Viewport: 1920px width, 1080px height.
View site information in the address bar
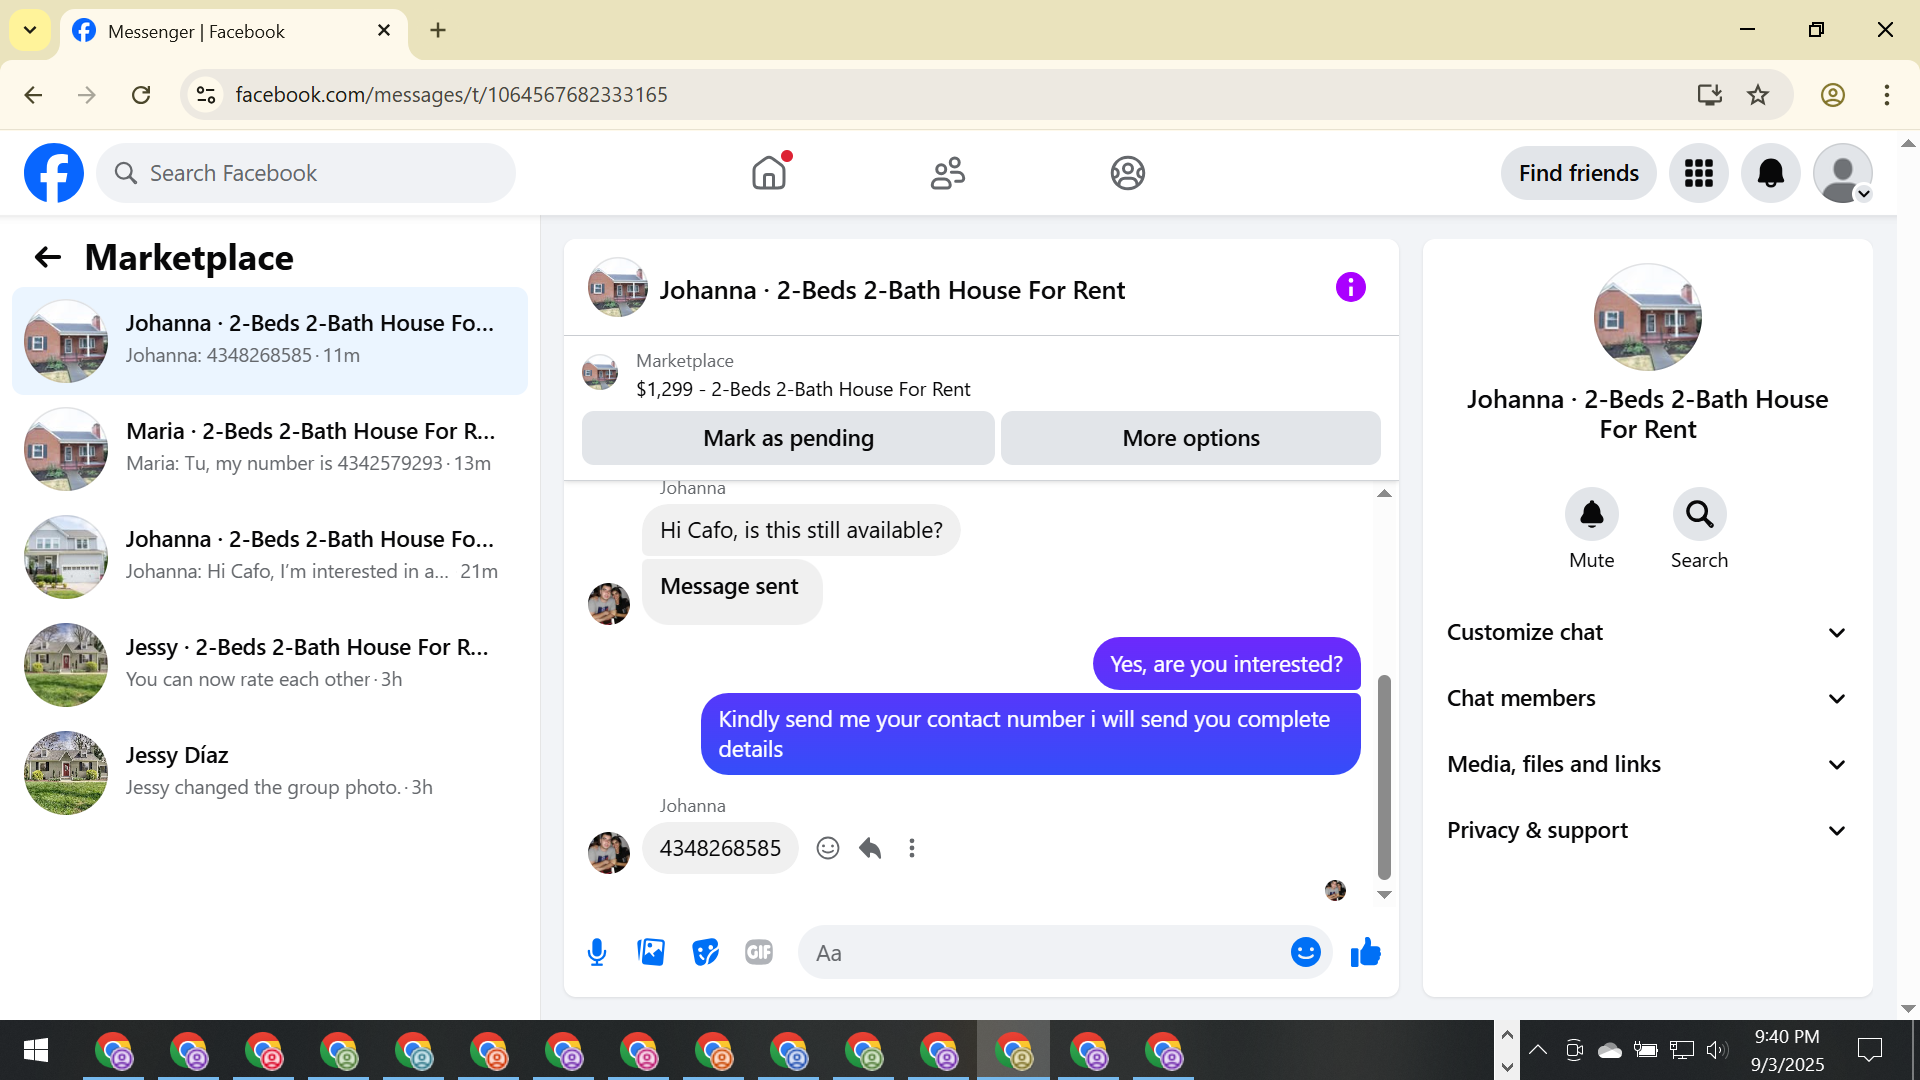[206, 95]
